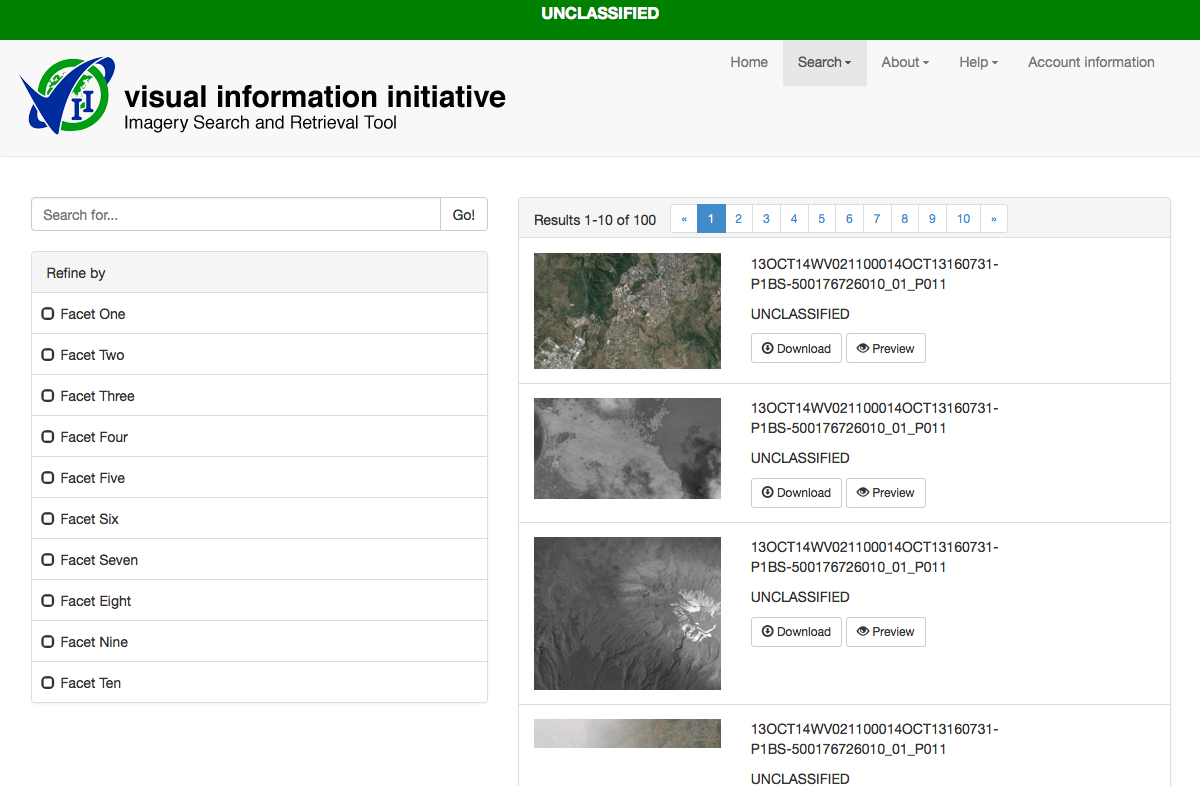
Task: Click the Search for text field
Action: pos(236,215)
